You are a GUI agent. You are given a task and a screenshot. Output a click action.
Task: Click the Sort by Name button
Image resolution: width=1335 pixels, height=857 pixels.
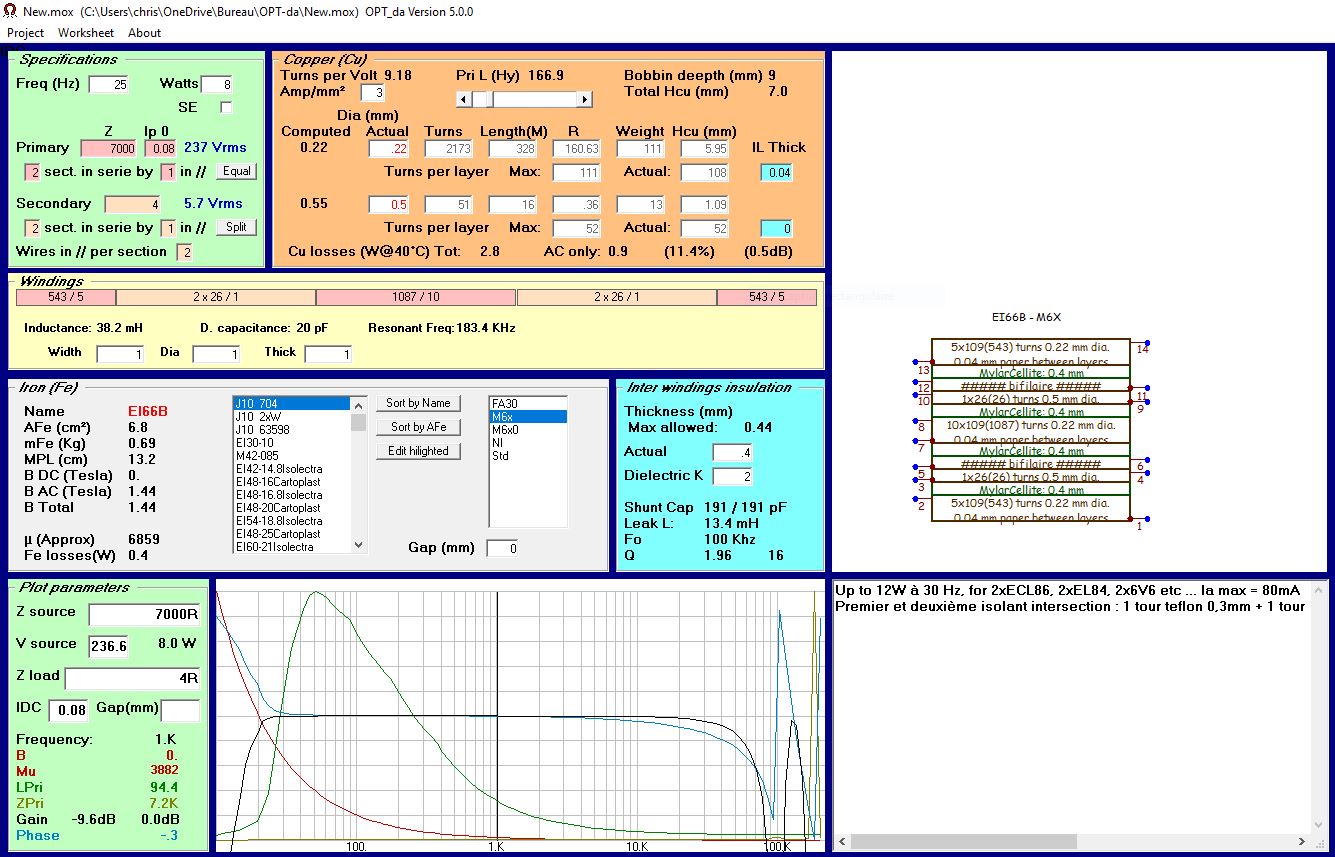click(418, 403)
